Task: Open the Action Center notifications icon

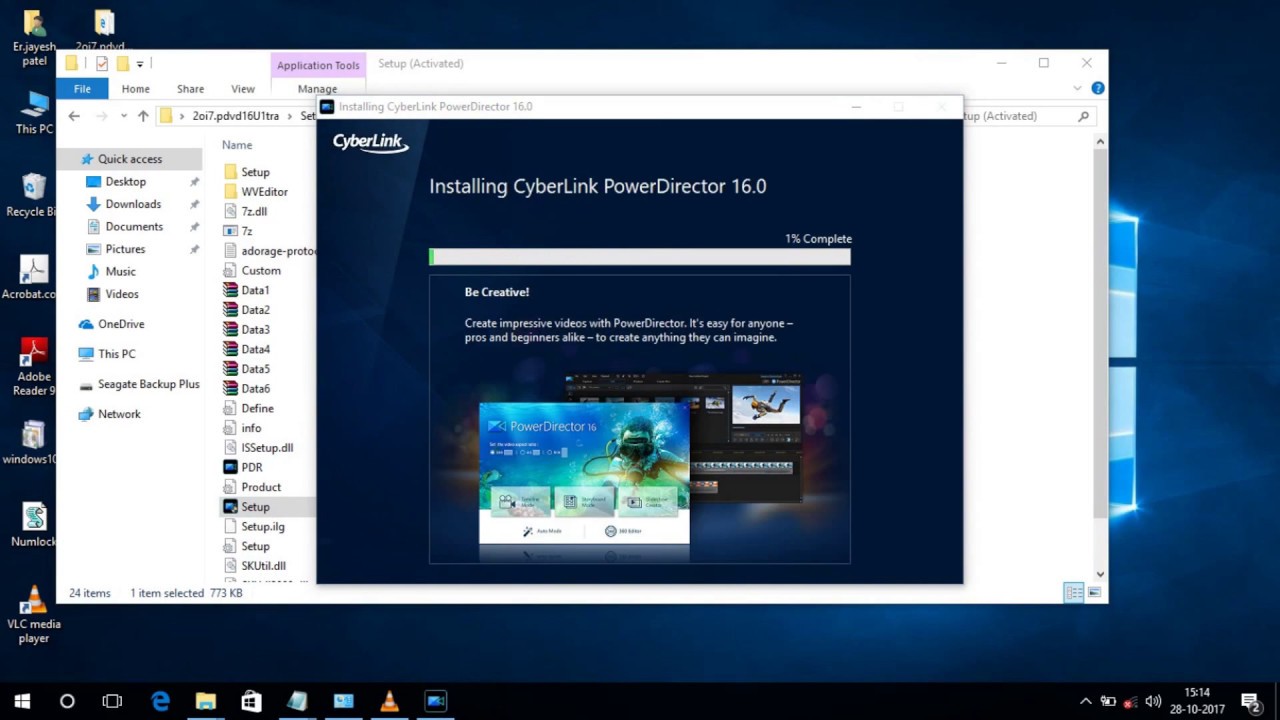Action: point(1250,701)
